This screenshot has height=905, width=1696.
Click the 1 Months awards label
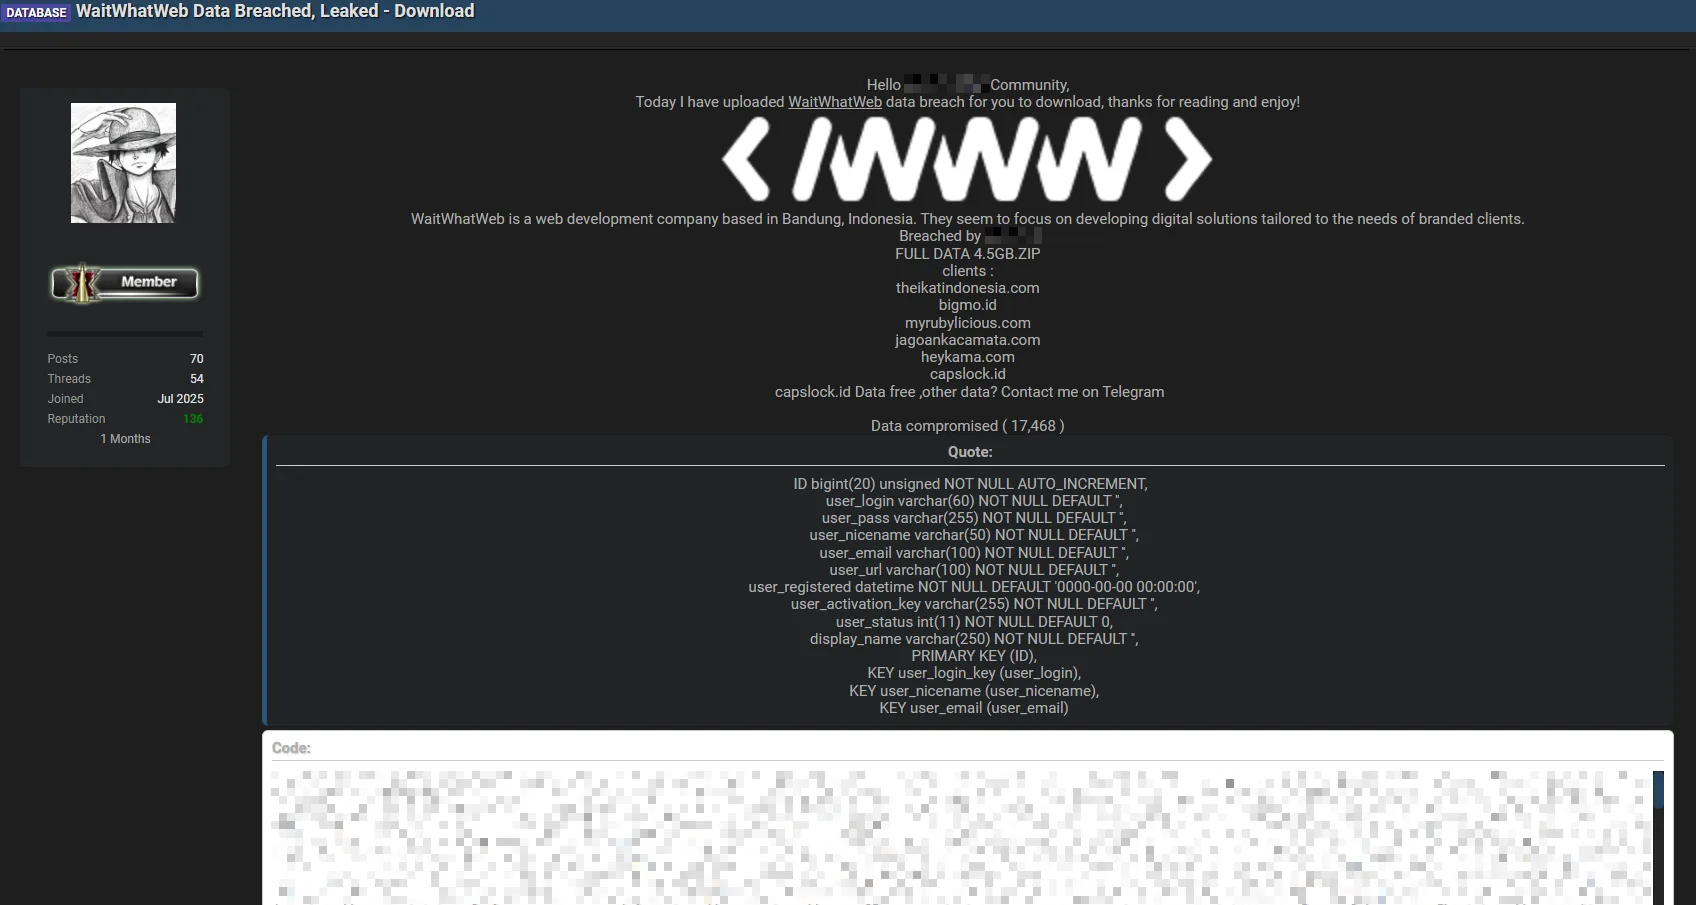click(x=125, y=439)
